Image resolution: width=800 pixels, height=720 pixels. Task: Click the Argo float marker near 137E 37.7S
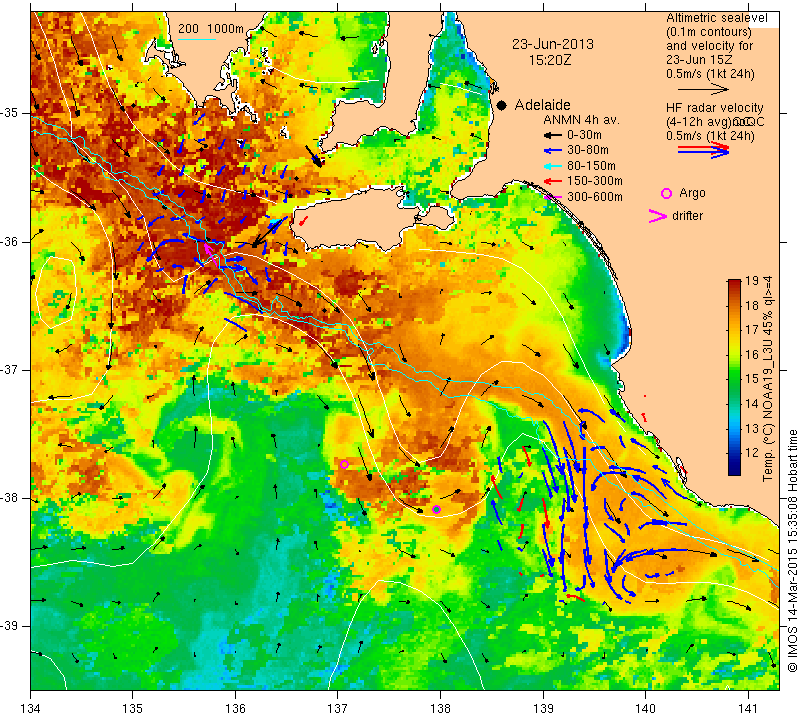344,464
